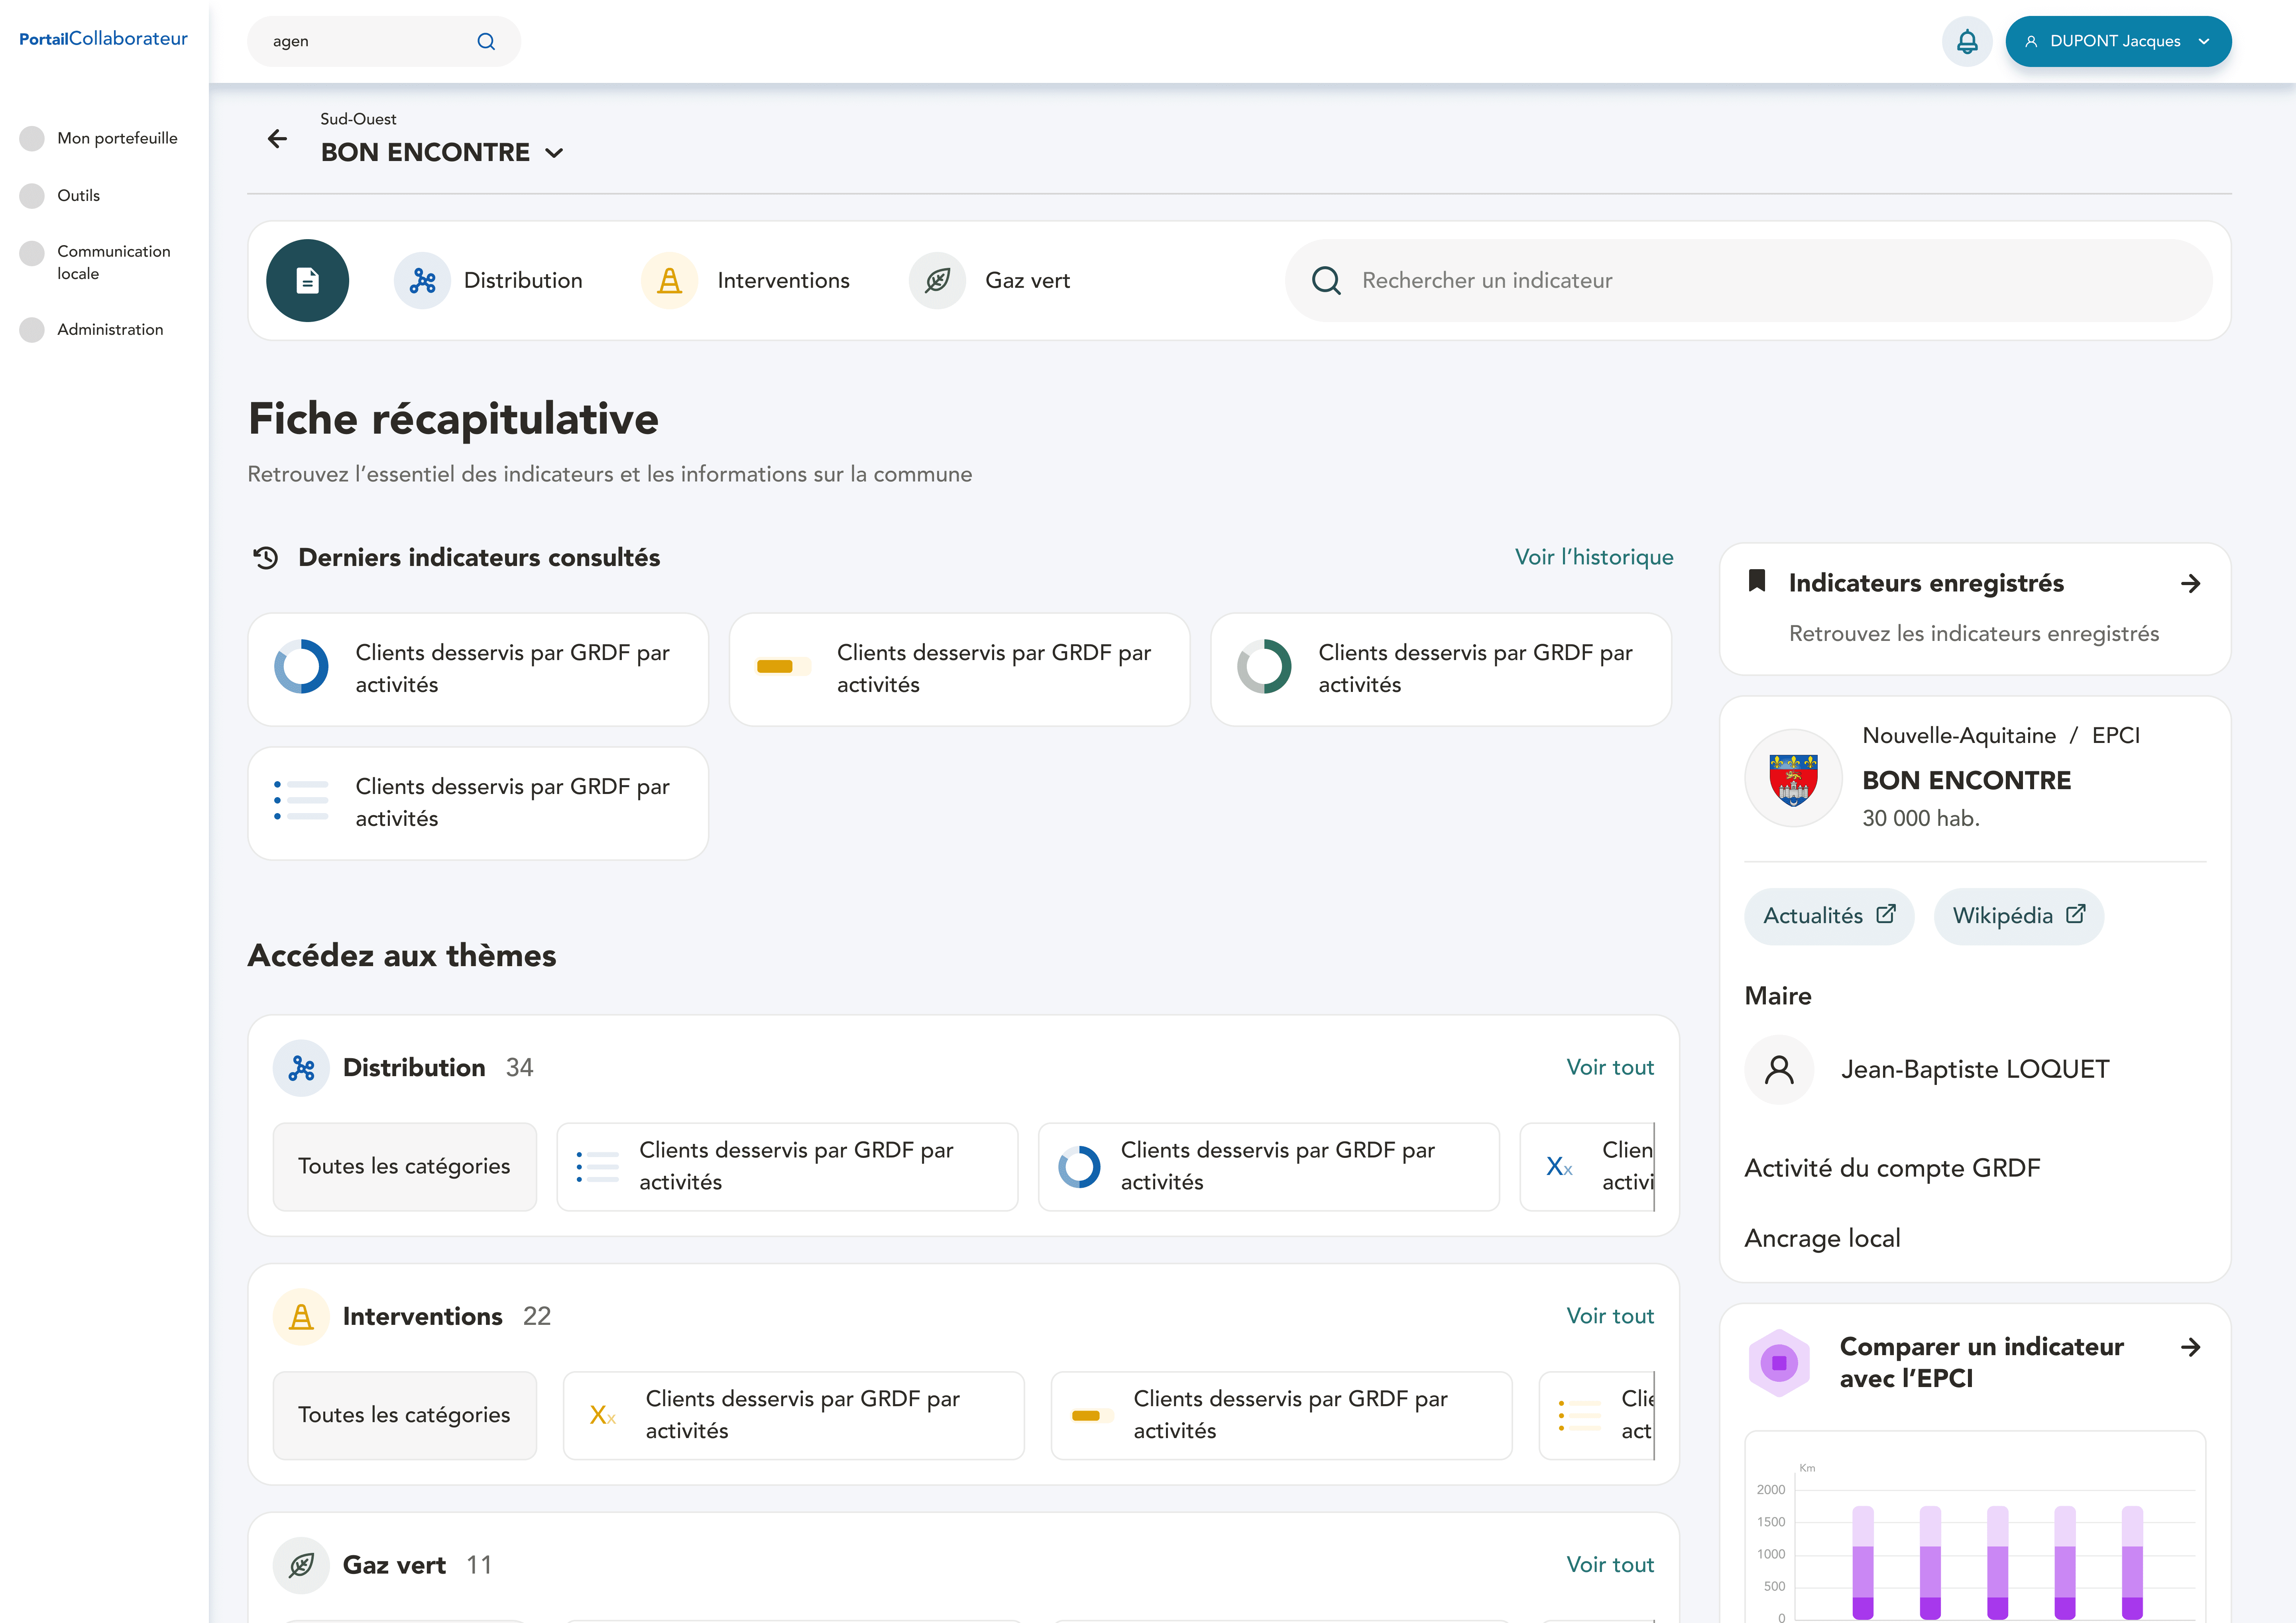Click Voir tout for Interventions theme
Screen dimensions: 2296x1623
point(1609,1316)
